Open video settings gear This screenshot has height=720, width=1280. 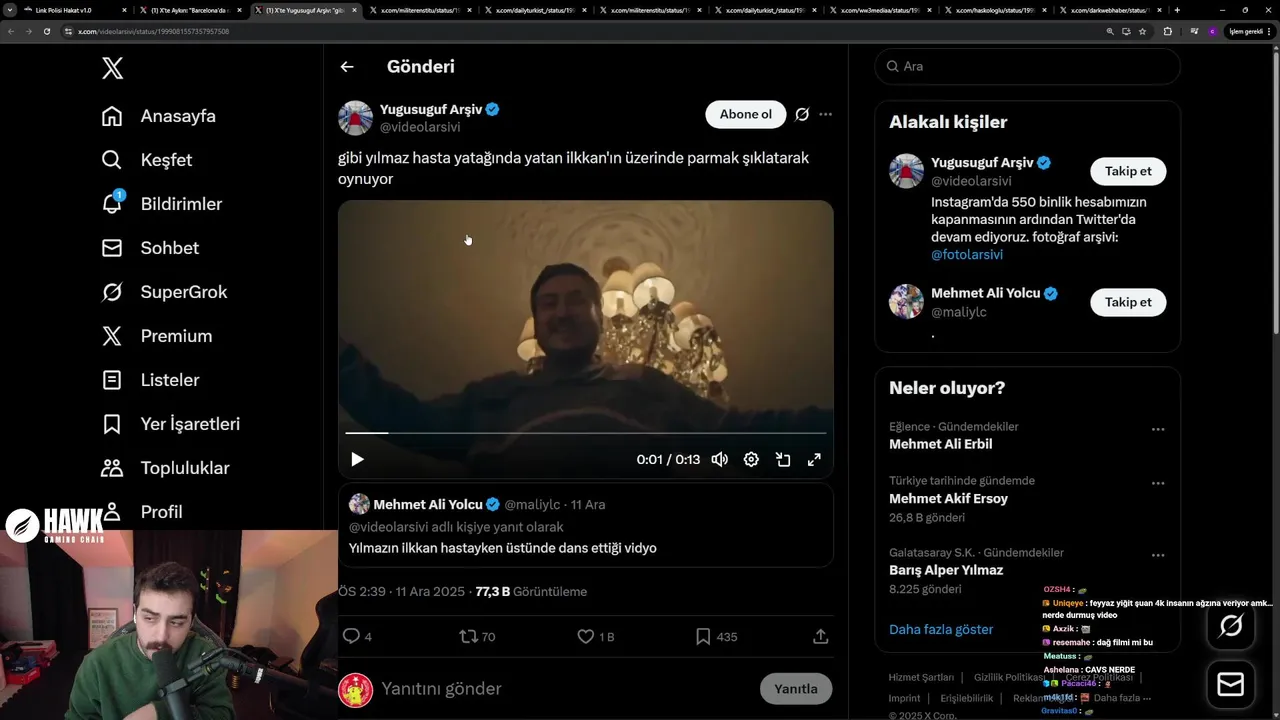(x=751, y=459)
